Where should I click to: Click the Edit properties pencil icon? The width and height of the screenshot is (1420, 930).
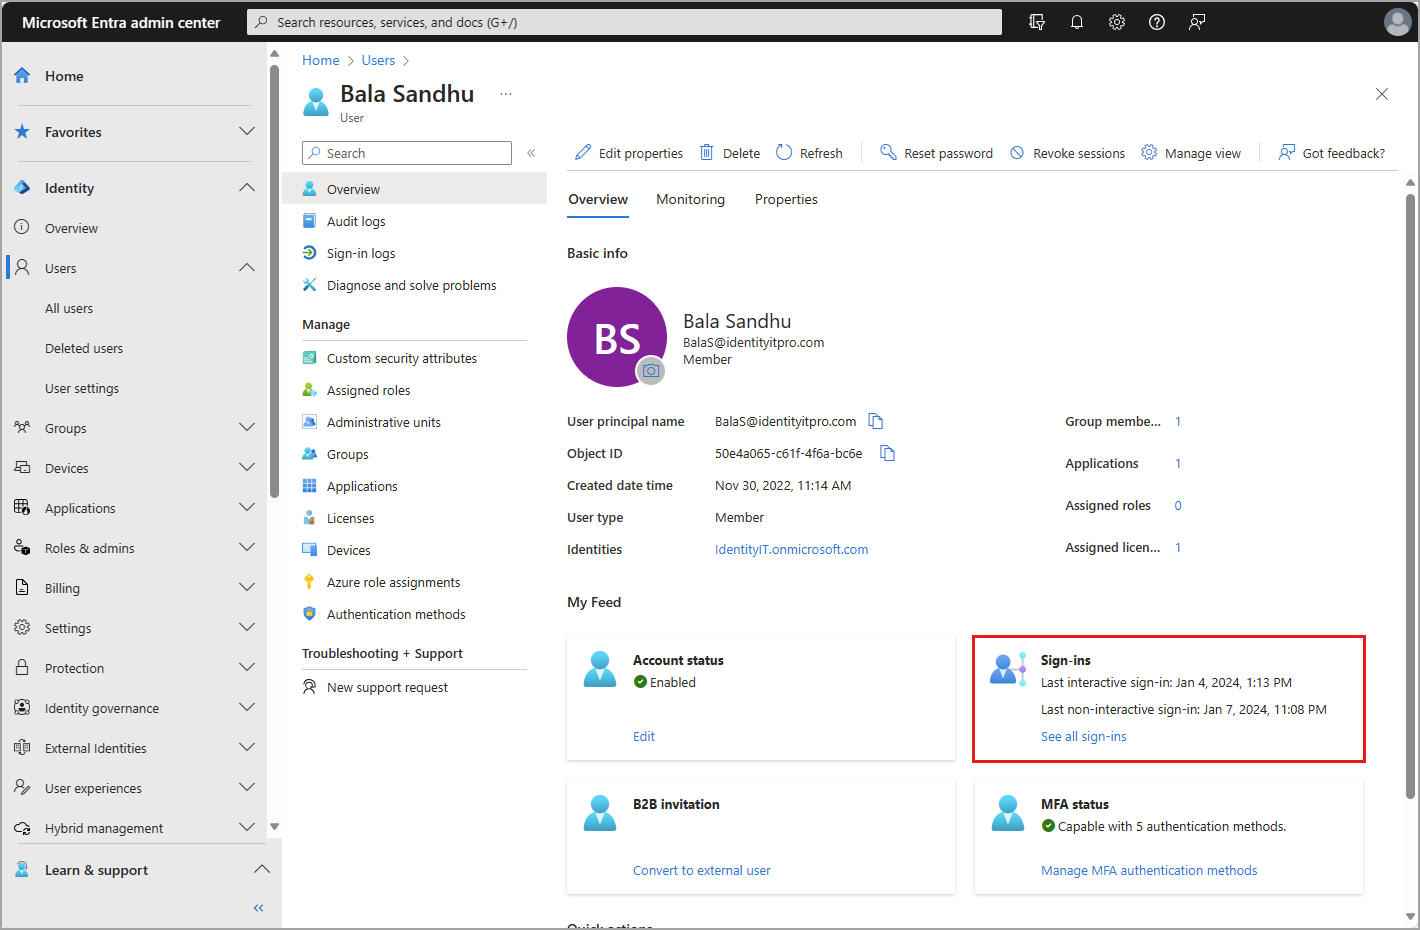pos(583,152)
